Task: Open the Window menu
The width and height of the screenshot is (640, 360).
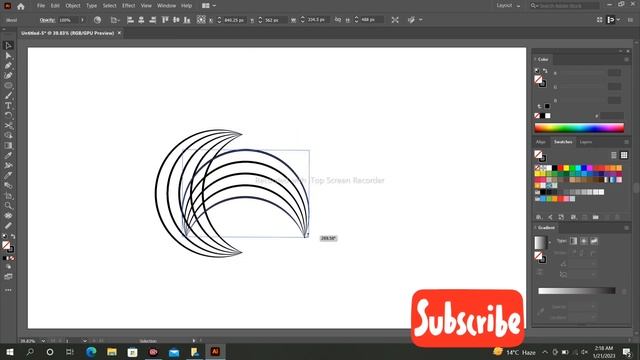Action: tap(167, 6)
